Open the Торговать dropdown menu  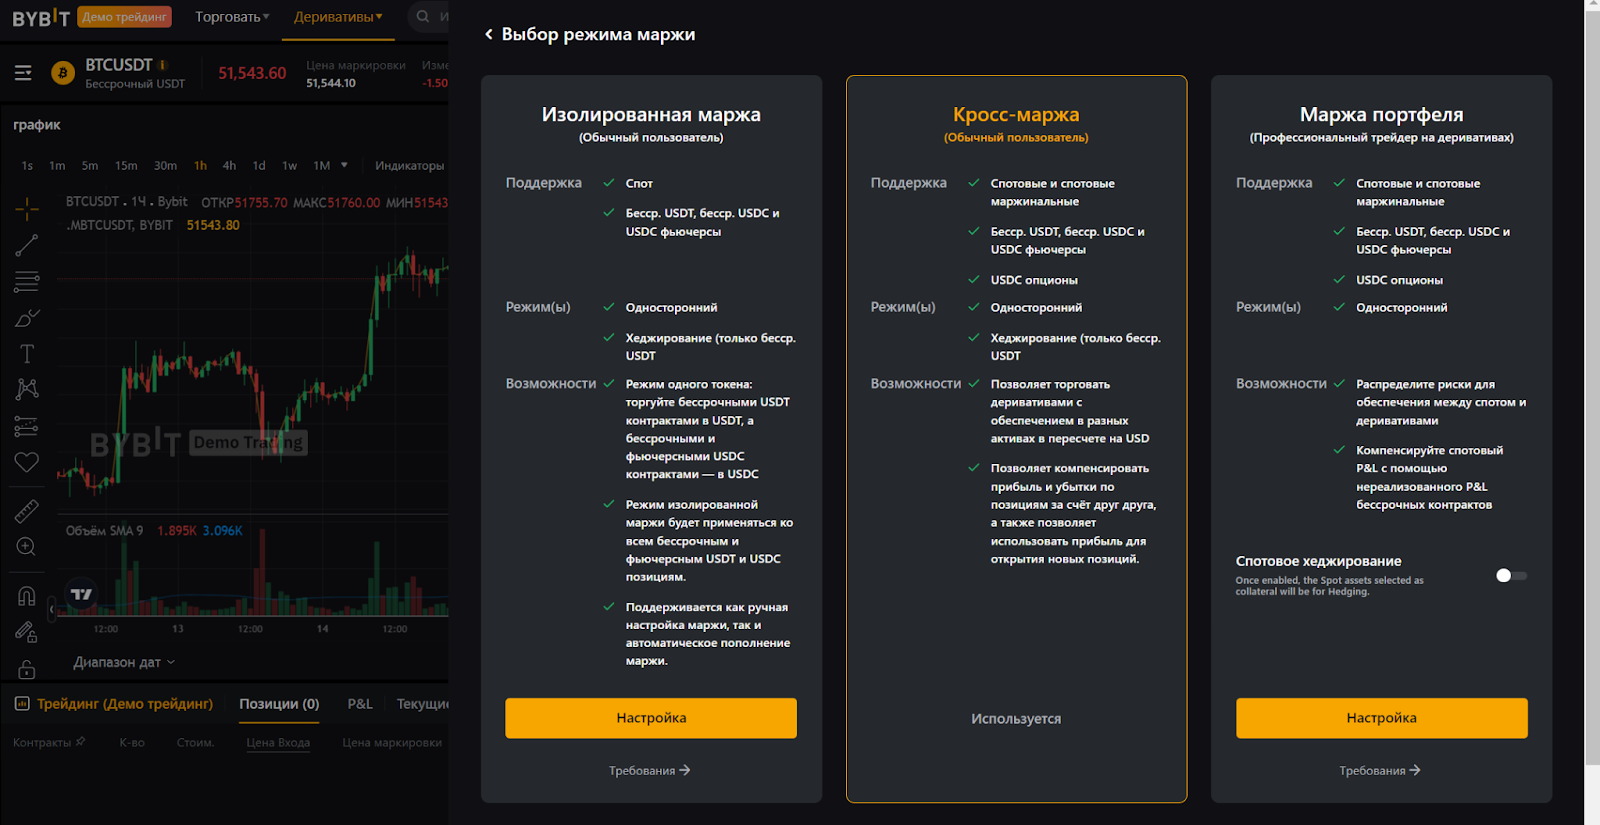[232, 17]
